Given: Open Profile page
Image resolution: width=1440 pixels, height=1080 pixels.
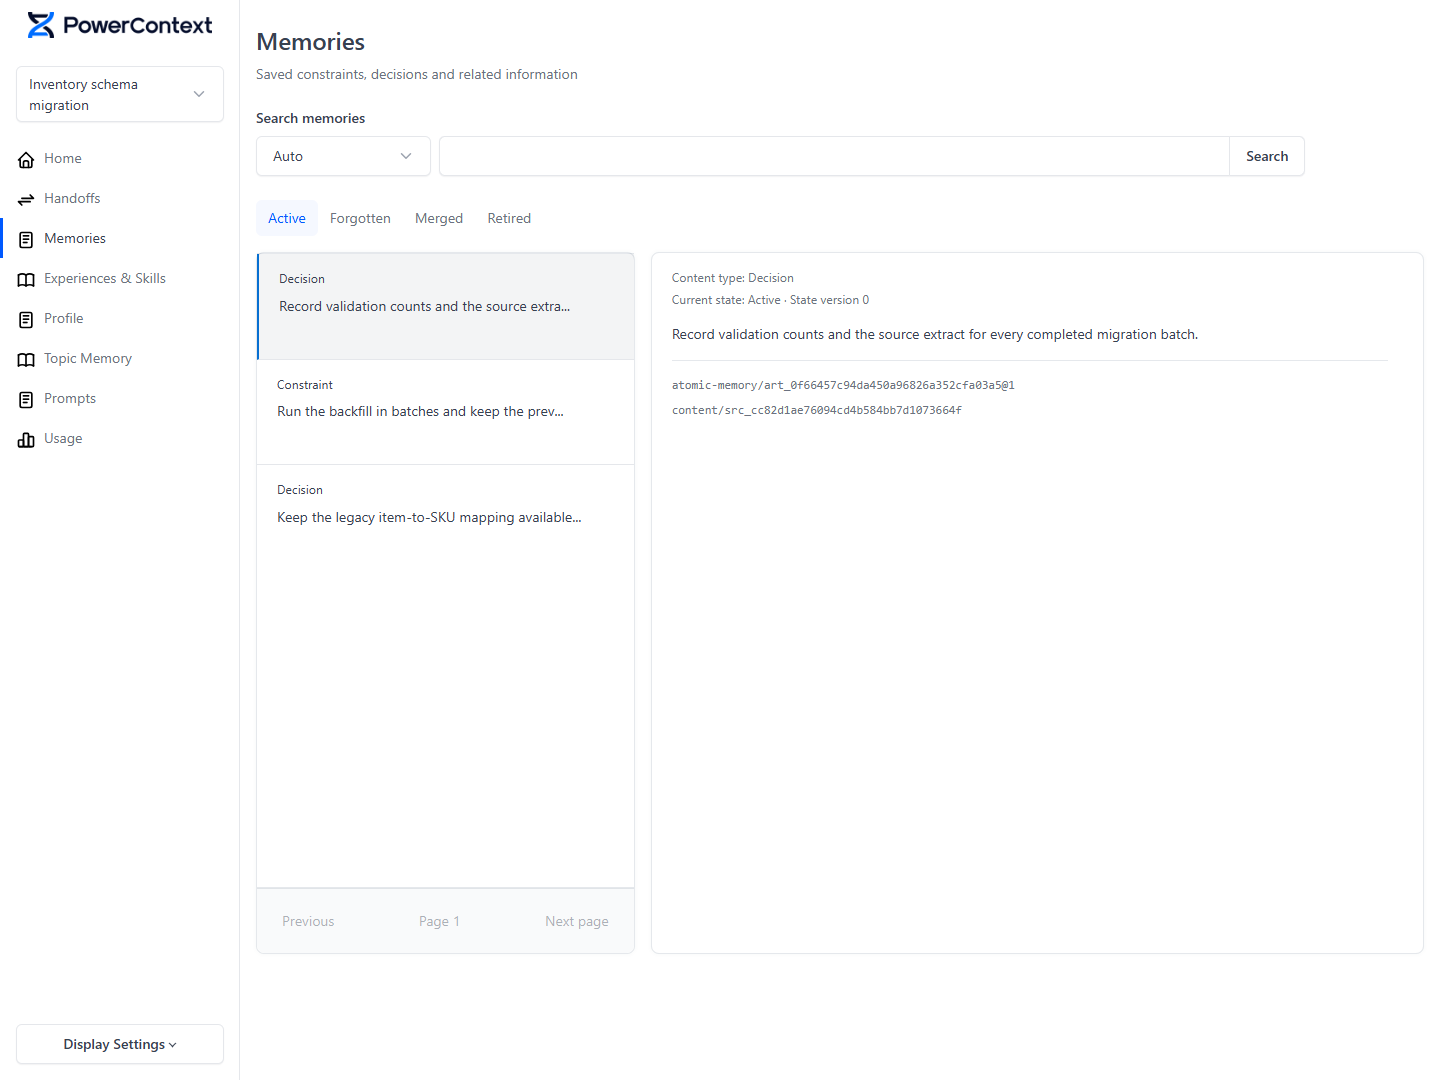Looking at the screenshot, I should 120,318.
